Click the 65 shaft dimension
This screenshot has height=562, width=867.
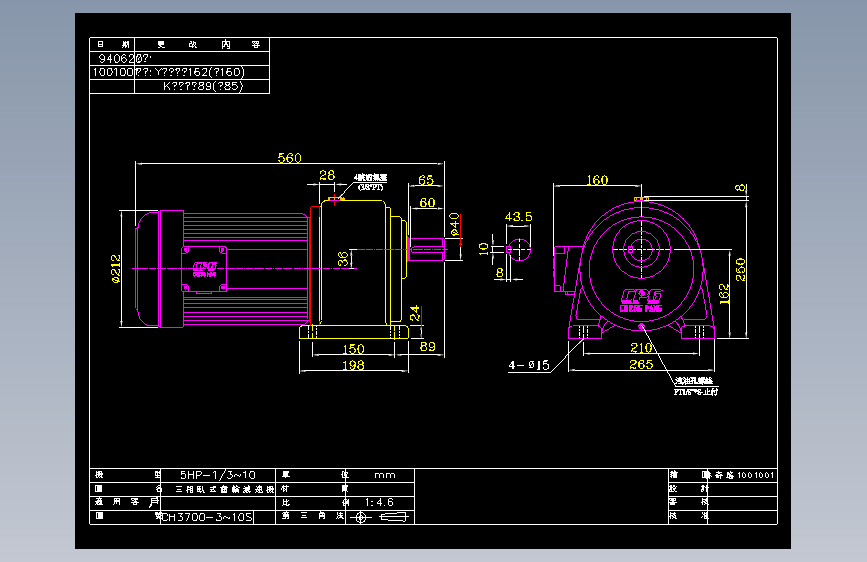(426, 180)
